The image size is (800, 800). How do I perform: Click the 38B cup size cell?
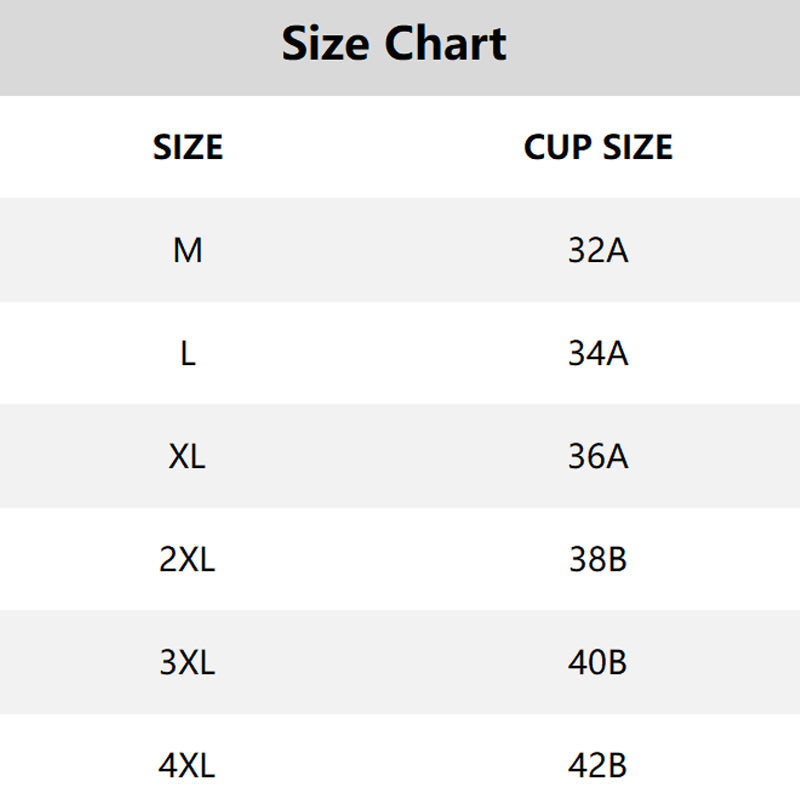click(x=598, y=559)
